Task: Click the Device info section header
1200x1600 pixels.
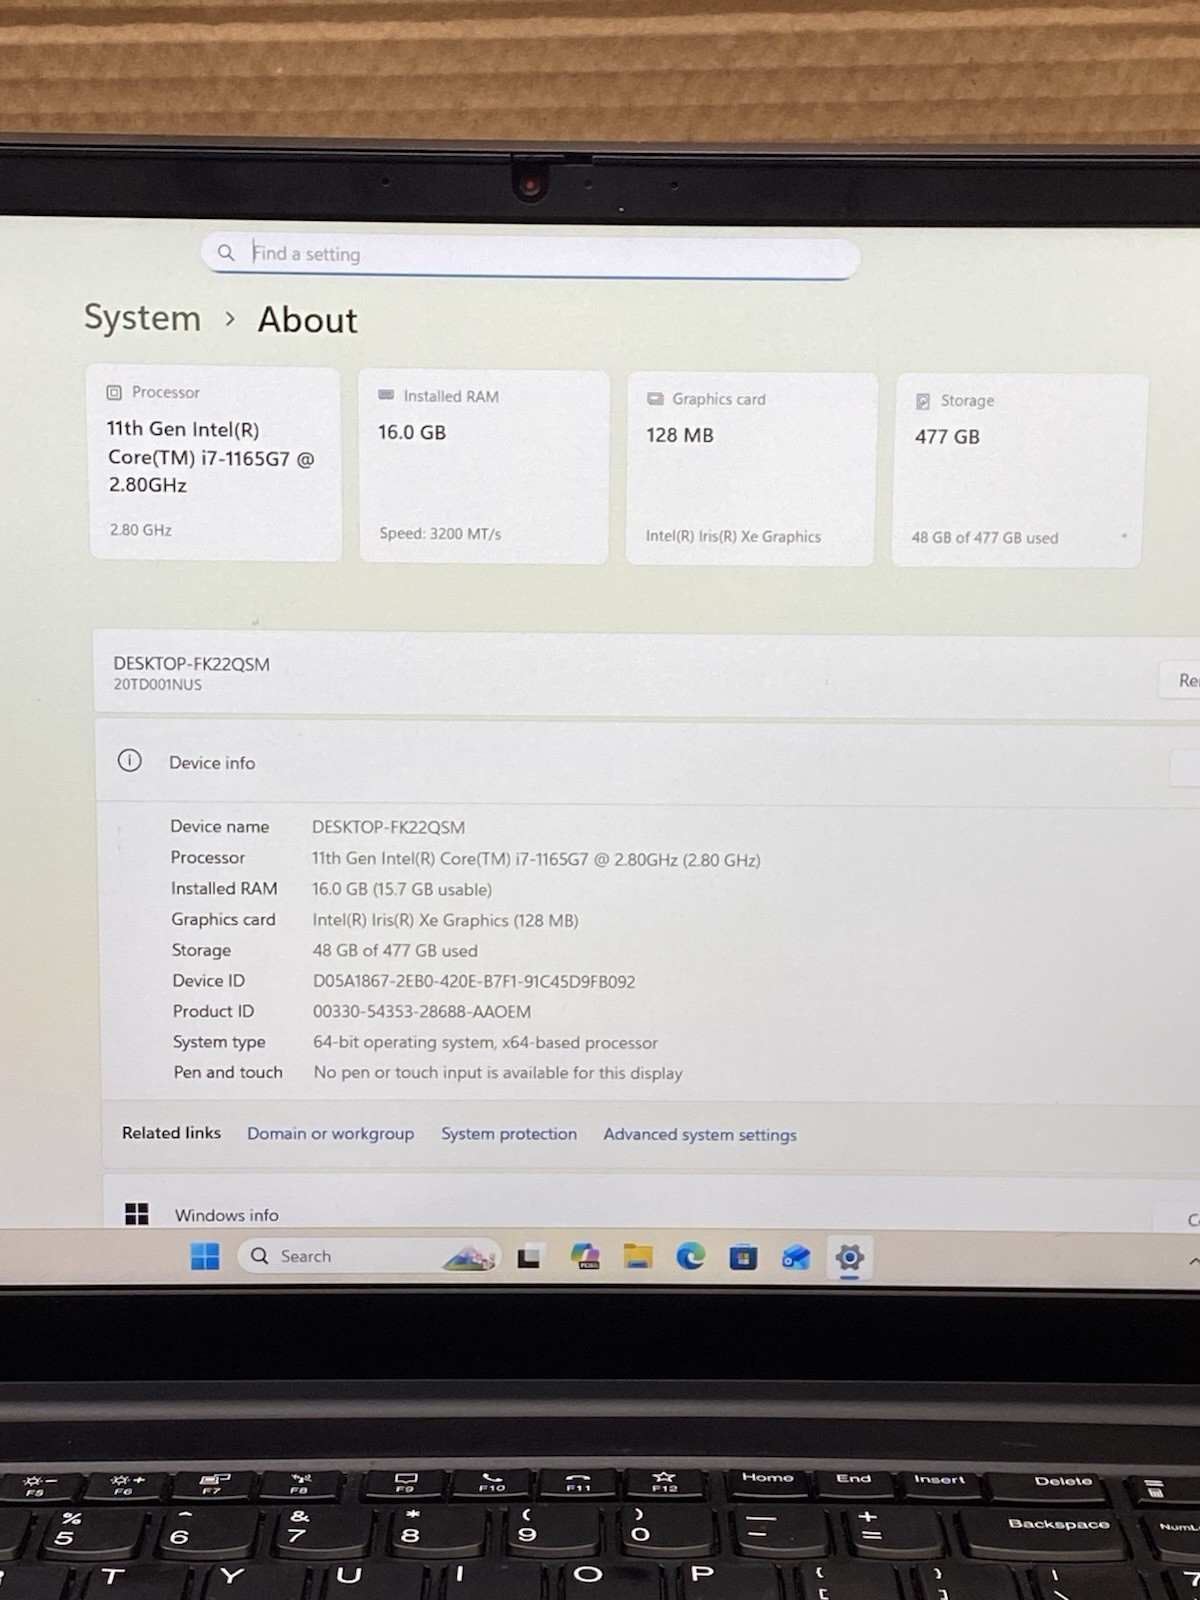Action: [647, 762]
